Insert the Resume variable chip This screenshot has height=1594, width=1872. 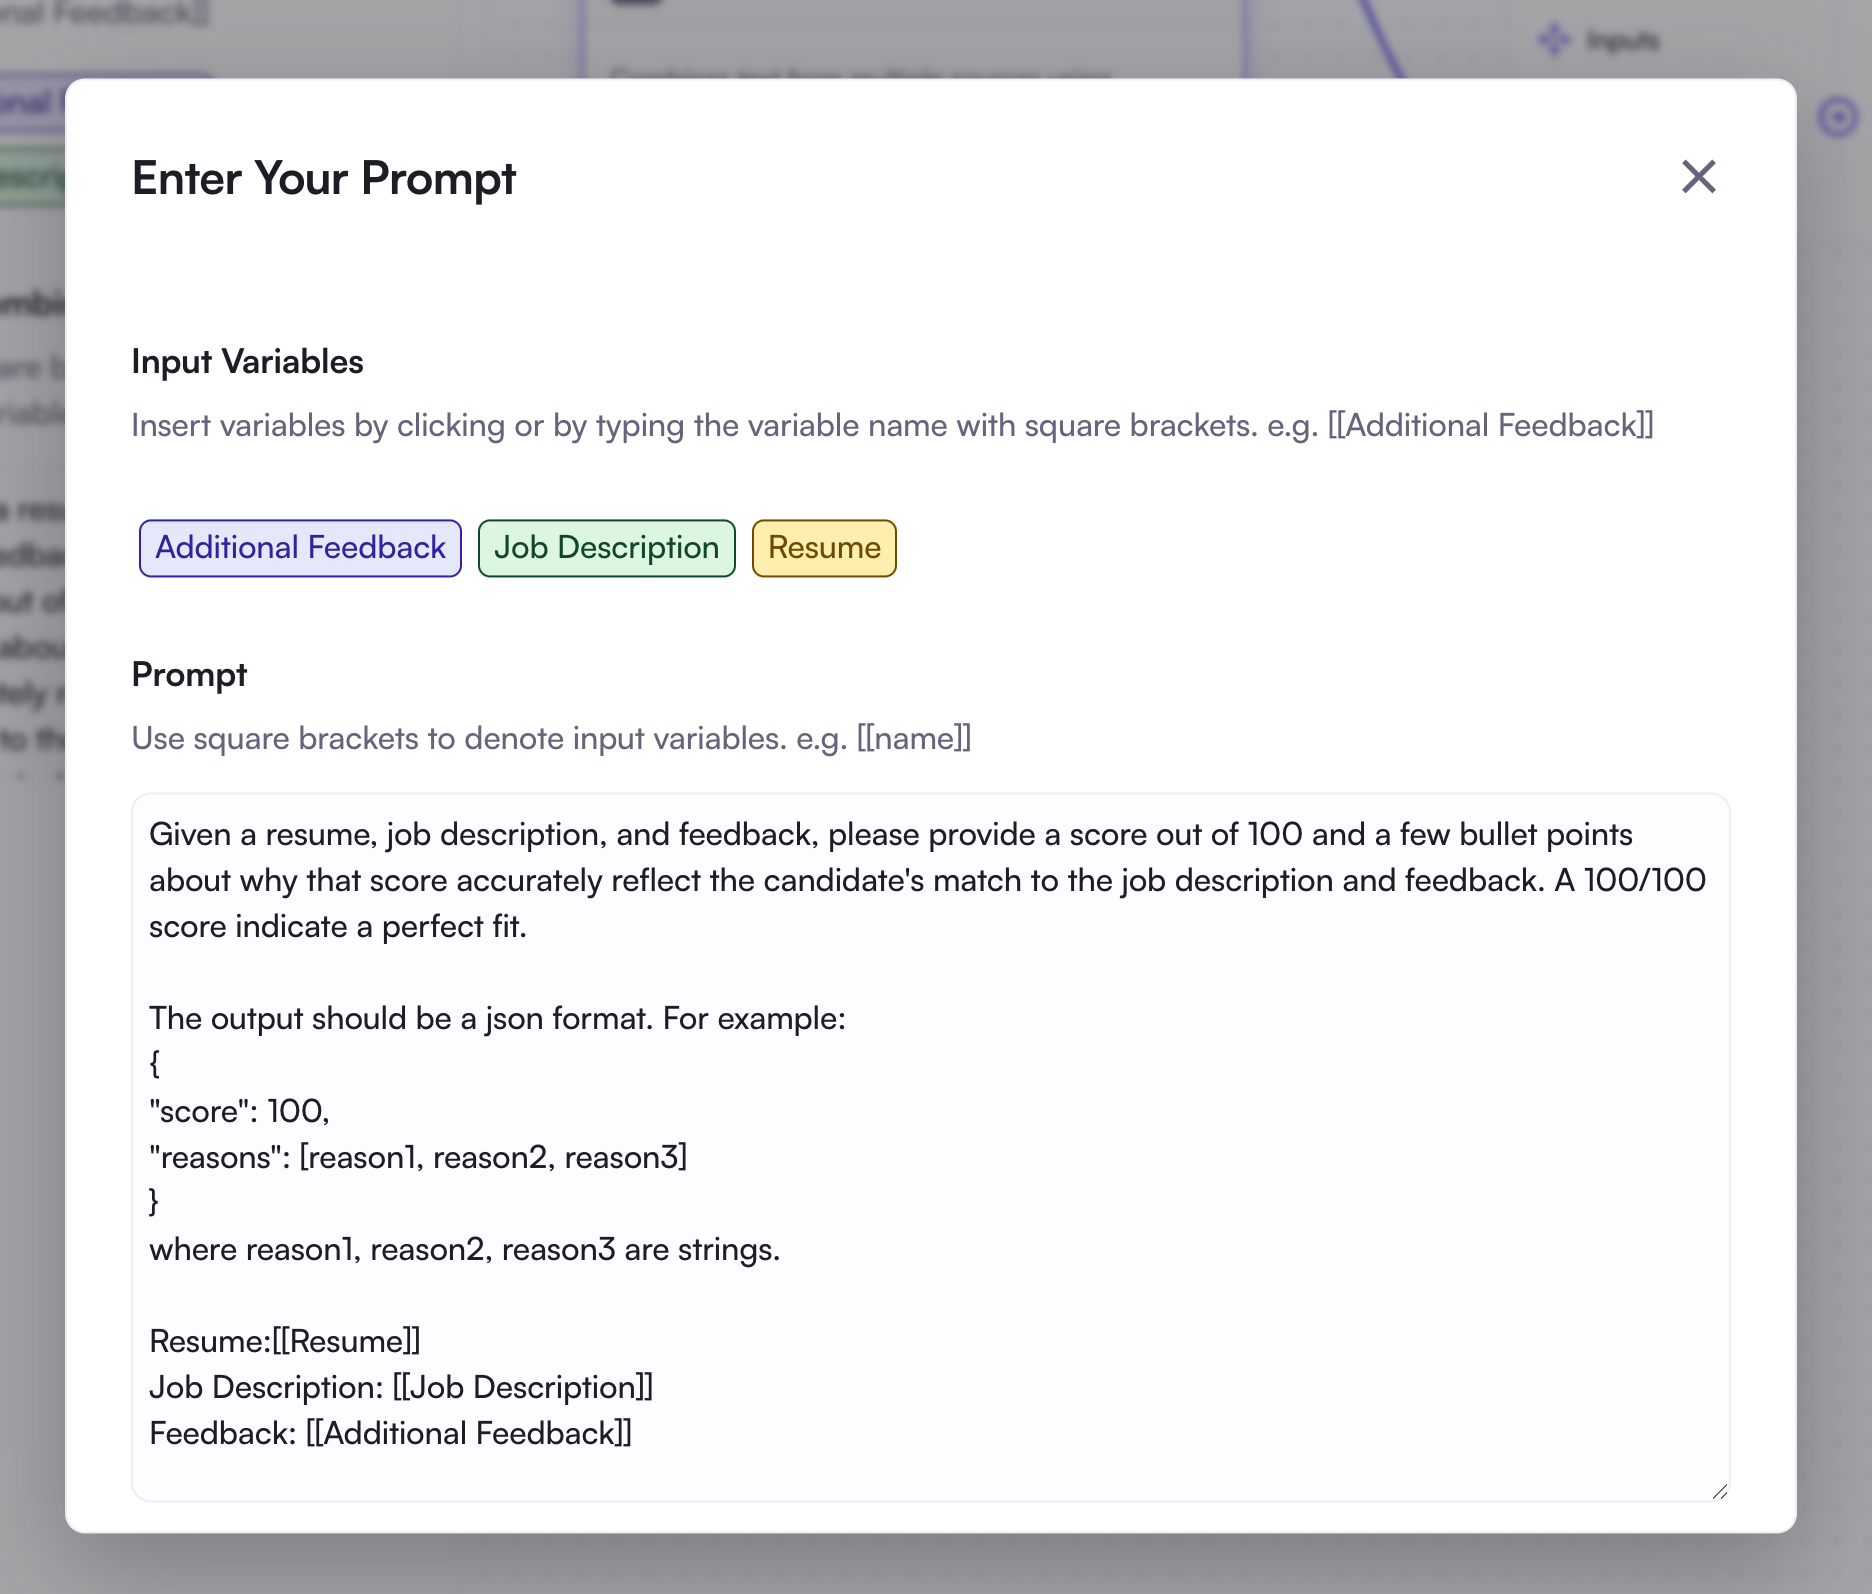[824, 548]
